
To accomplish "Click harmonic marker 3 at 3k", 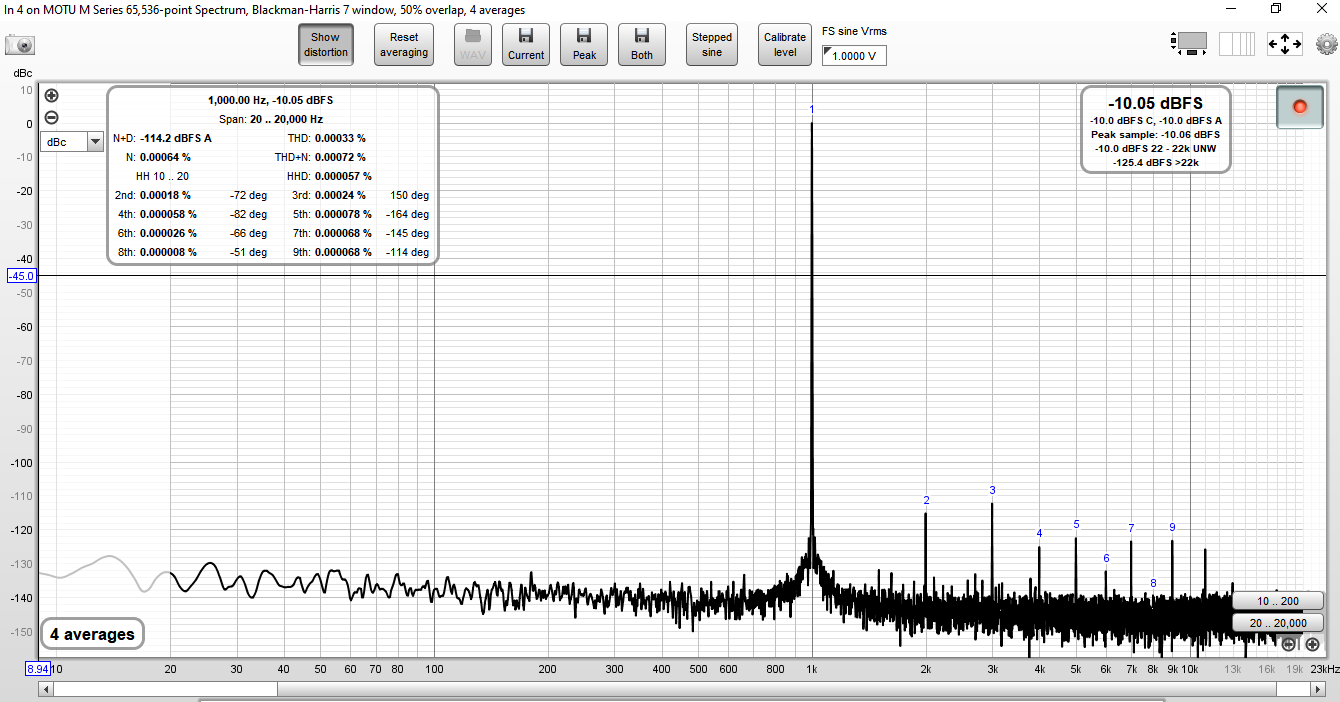I will [x=992, y=490].
